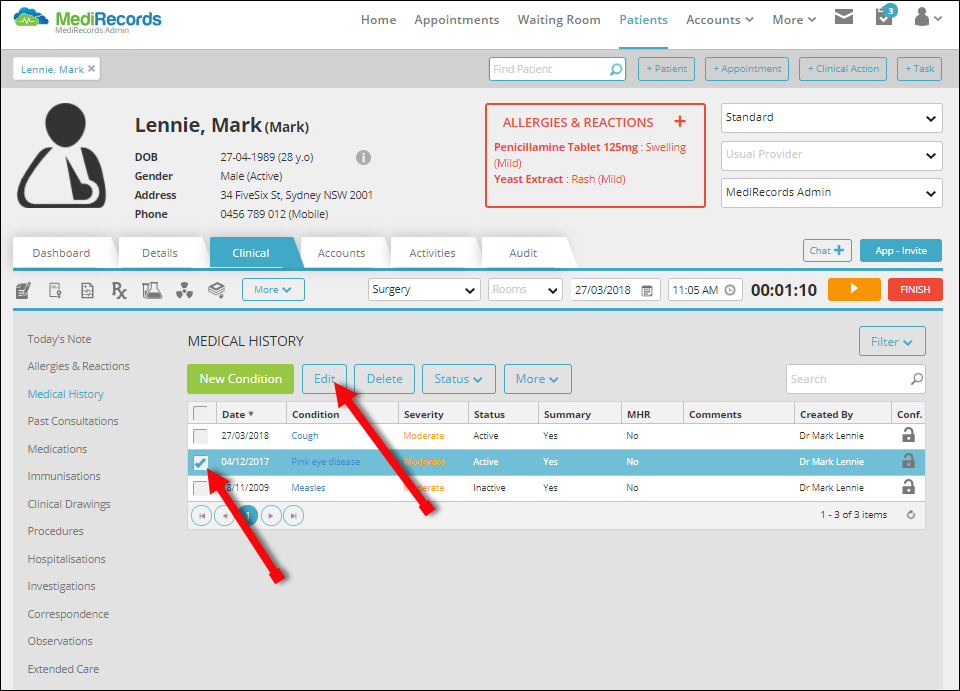Click the lock icon in Pink eye disease row
The width and height of the screenshot is (960, 691).
click(x=909, y=461)
